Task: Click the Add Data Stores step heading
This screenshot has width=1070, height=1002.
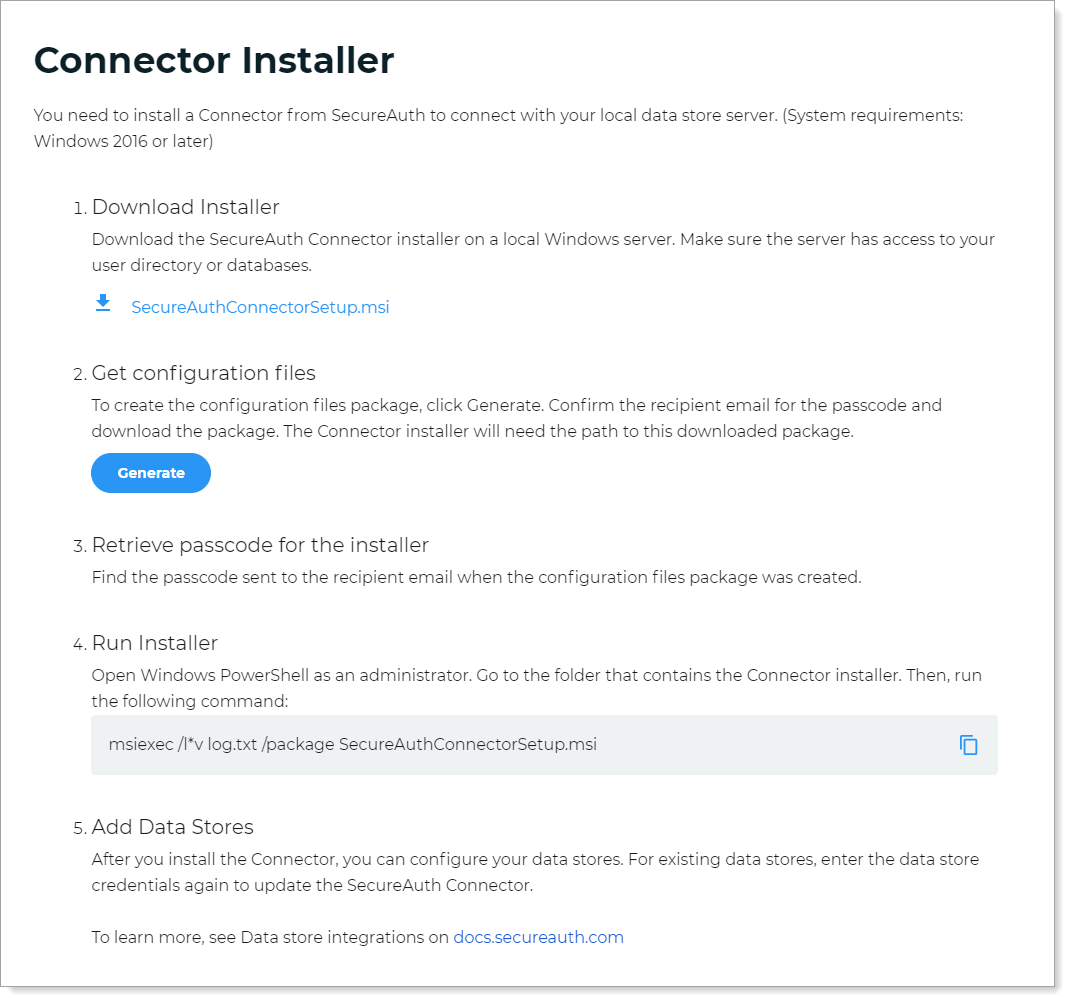Action: coord(172,827)
